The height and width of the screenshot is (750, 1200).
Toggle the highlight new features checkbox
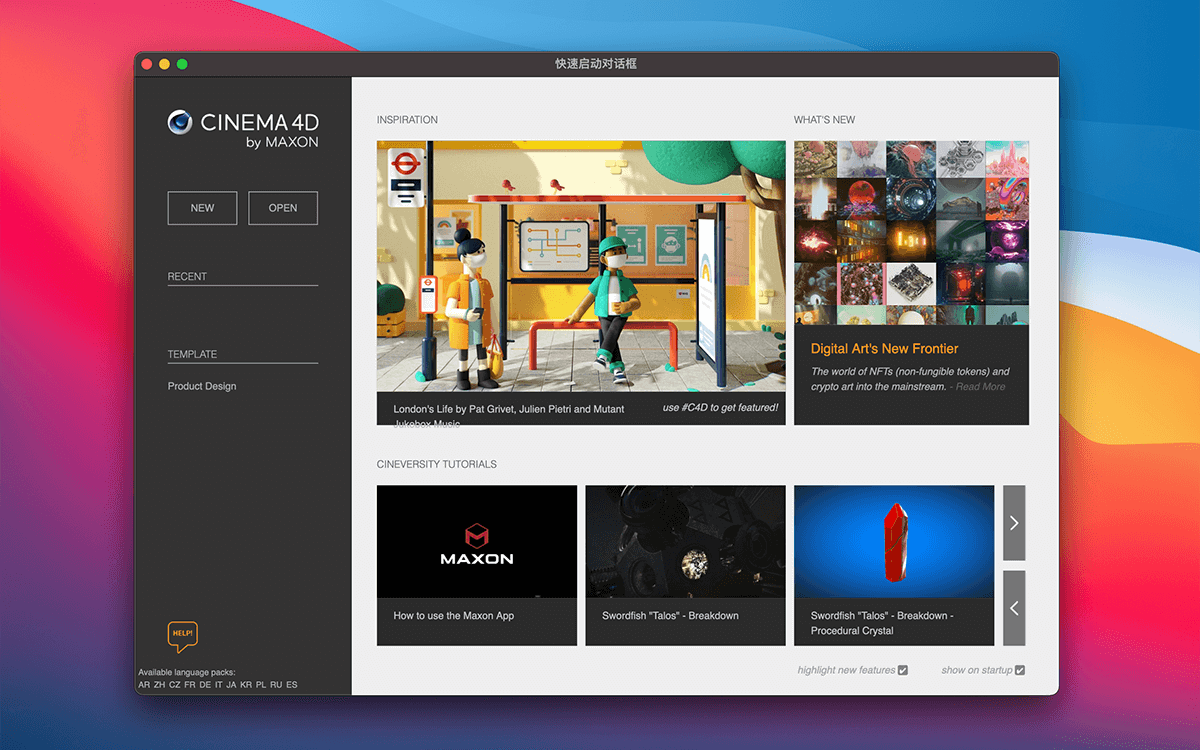(x=903, y=670)
